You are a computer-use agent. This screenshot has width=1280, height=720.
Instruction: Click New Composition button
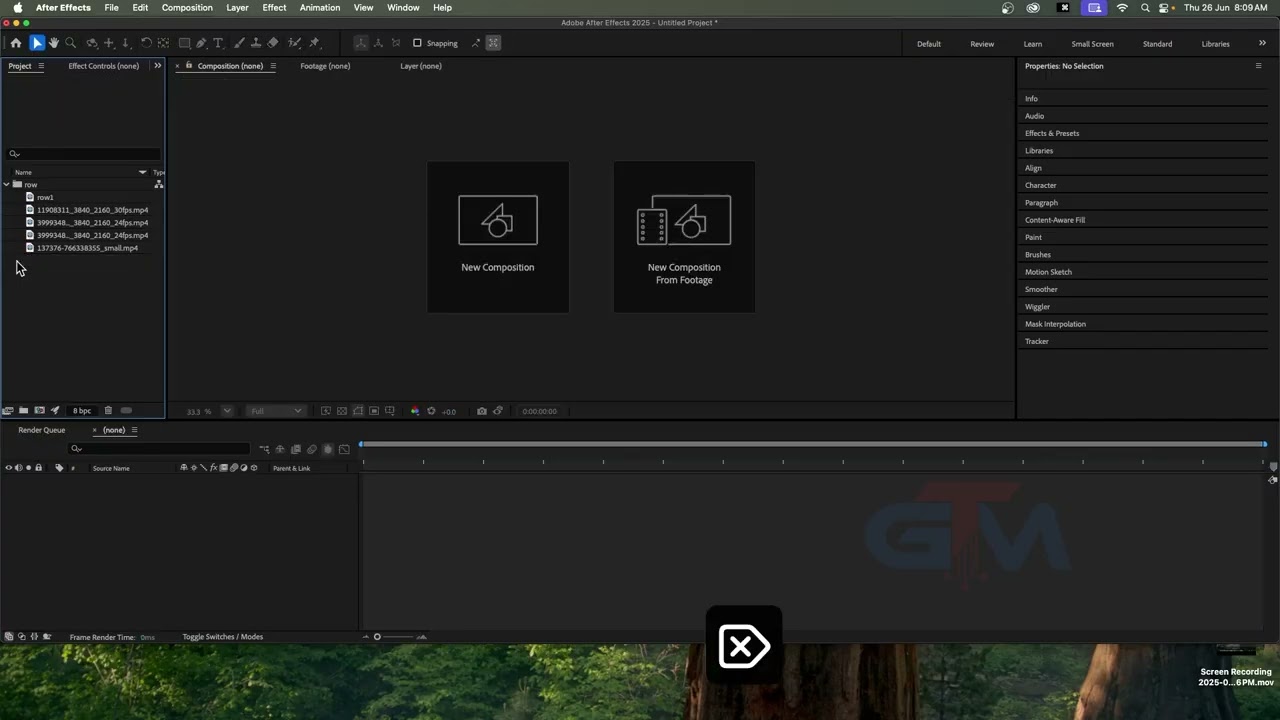(498, 237)
